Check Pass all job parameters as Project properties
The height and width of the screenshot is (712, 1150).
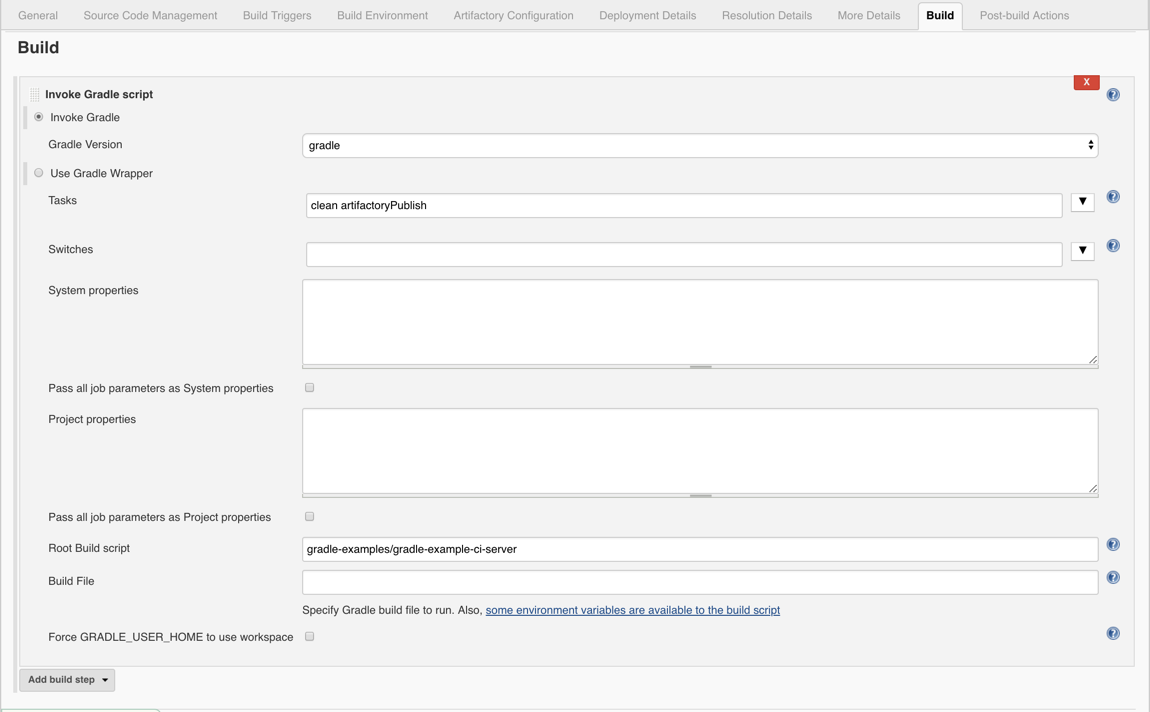309,516
